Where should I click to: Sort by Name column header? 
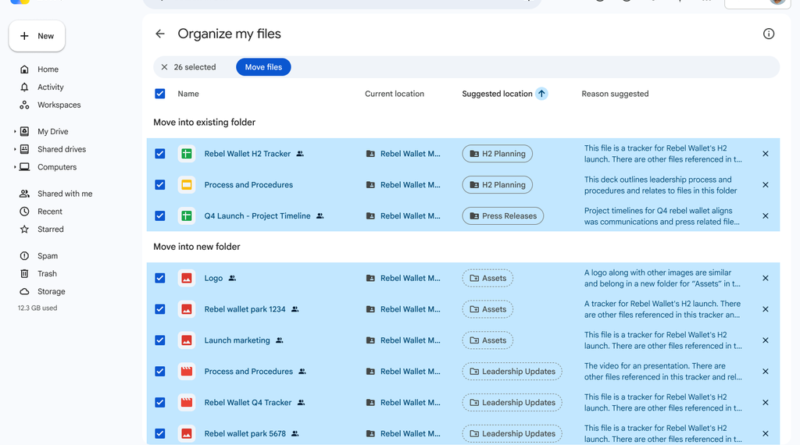188,94
